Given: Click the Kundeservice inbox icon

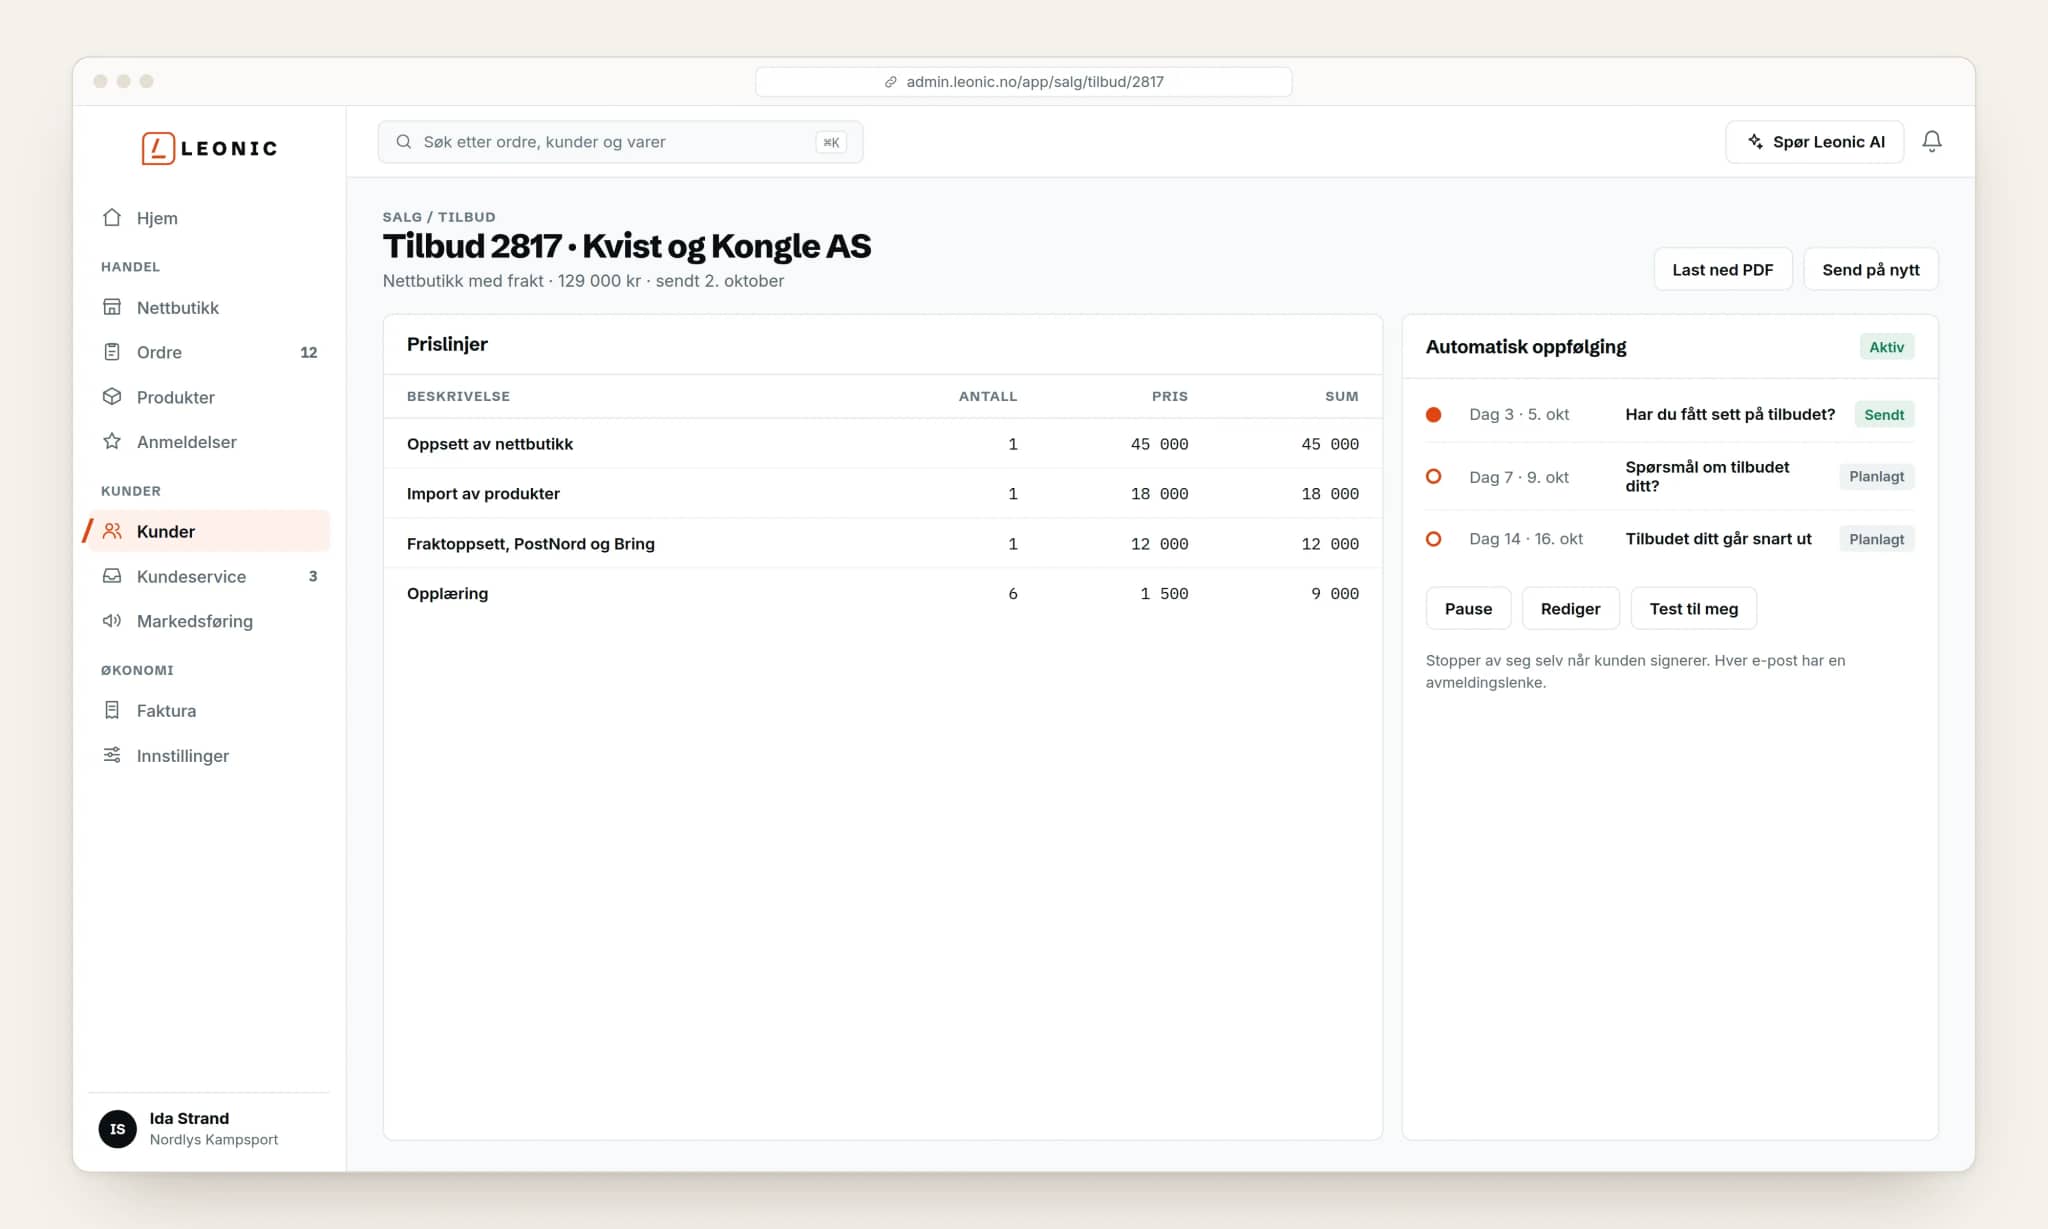Looking at the screenshot, I should (x=112, y=576).
